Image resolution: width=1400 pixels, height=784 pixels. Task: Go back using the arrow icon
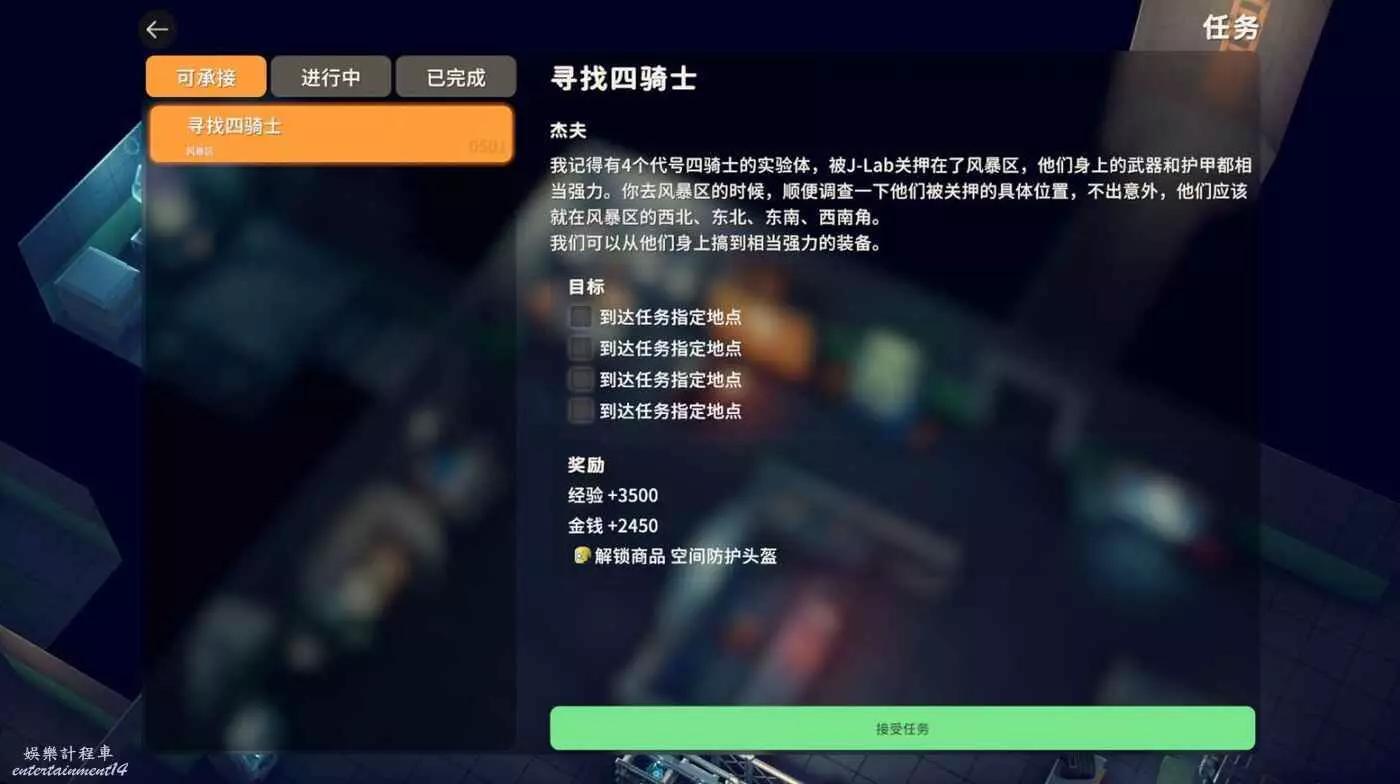[x=157, y=29]
